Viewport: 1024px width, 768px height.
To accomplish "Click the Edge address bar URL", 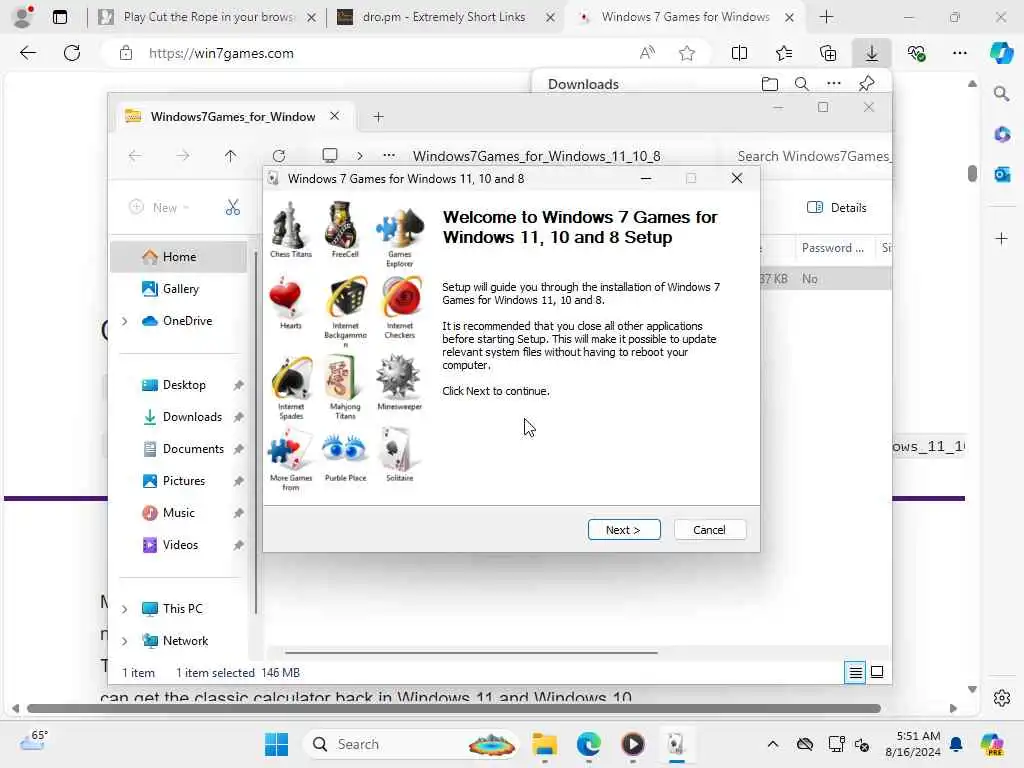I will 221,54.
